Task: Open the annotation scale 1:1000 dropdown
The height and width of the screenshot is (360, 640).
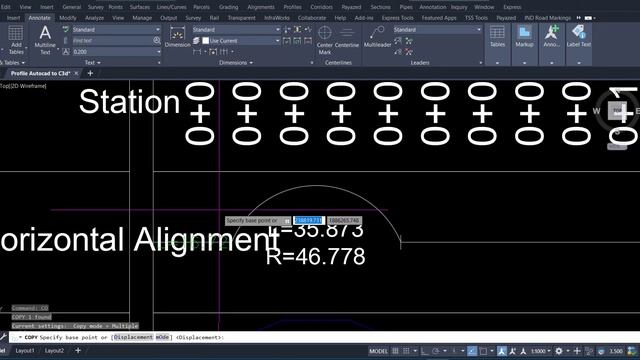Action: pyautogui.click(x=541, y=351)
